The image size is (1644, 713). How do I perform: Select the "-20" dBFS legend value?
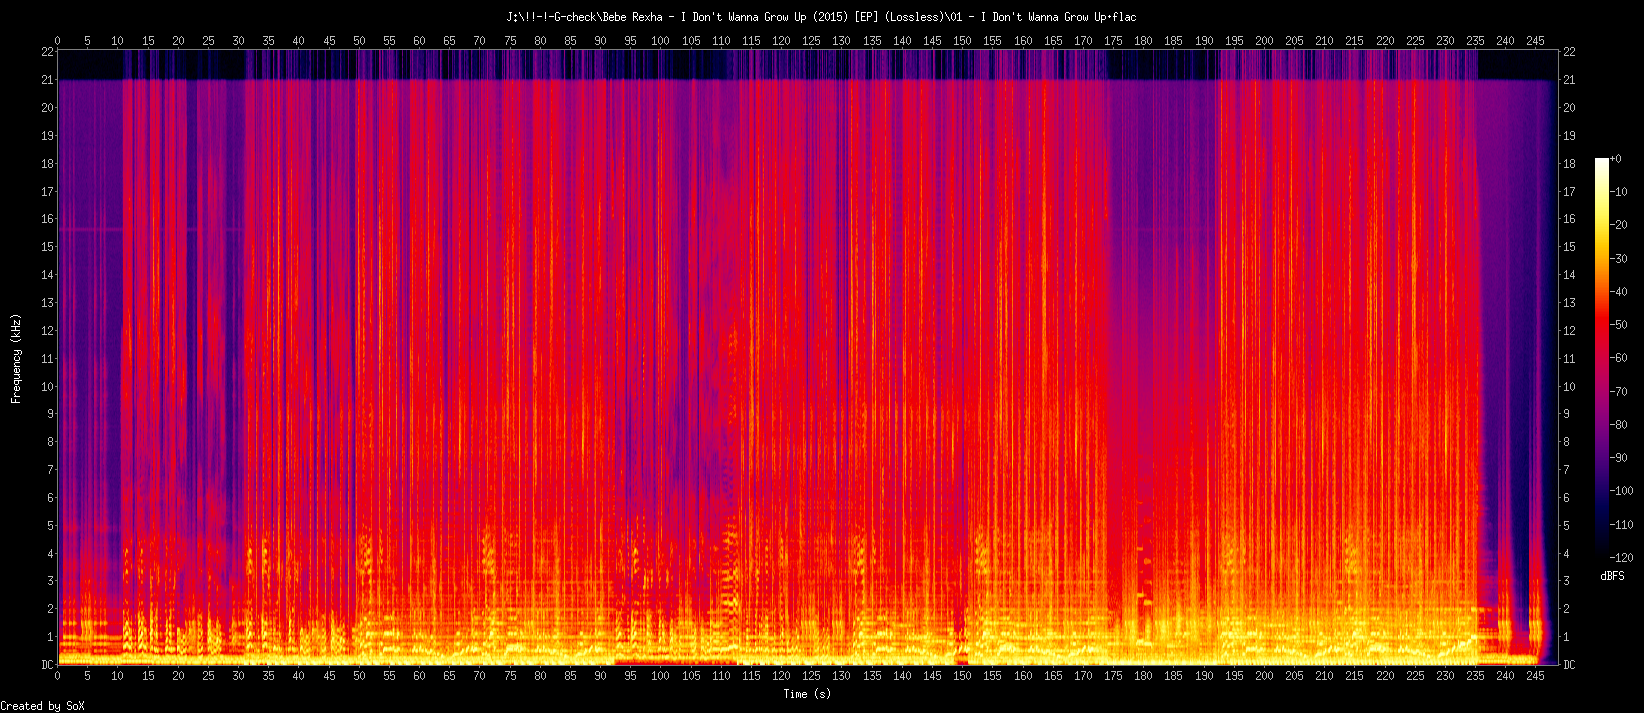coord(1618,225)
